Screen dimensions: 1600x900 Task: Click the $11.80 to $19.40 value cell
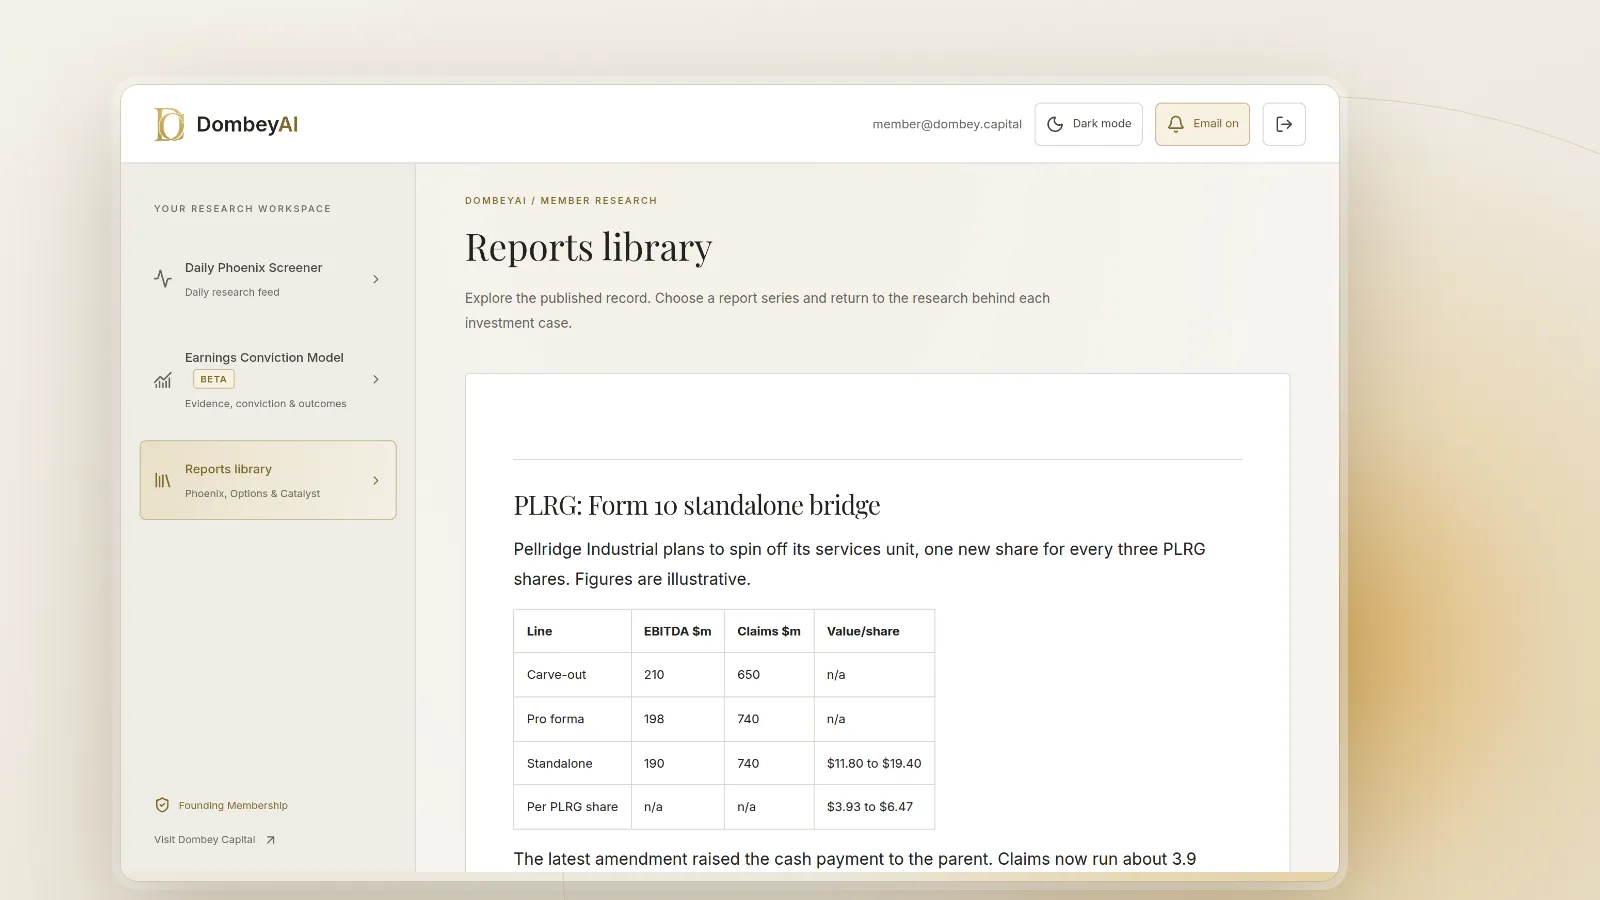coord(874,763)
